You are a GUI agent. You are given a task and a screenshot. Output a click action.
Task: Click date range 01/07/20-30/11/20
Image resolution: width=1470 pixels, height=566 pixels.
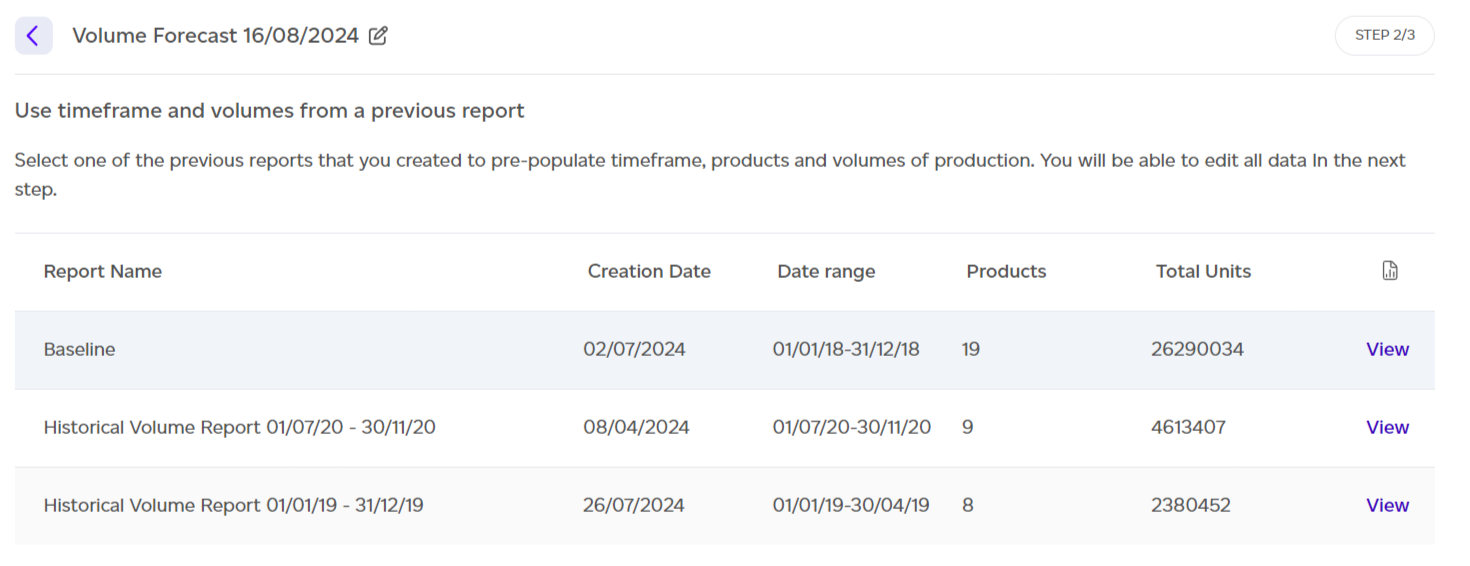pos(851,427)
